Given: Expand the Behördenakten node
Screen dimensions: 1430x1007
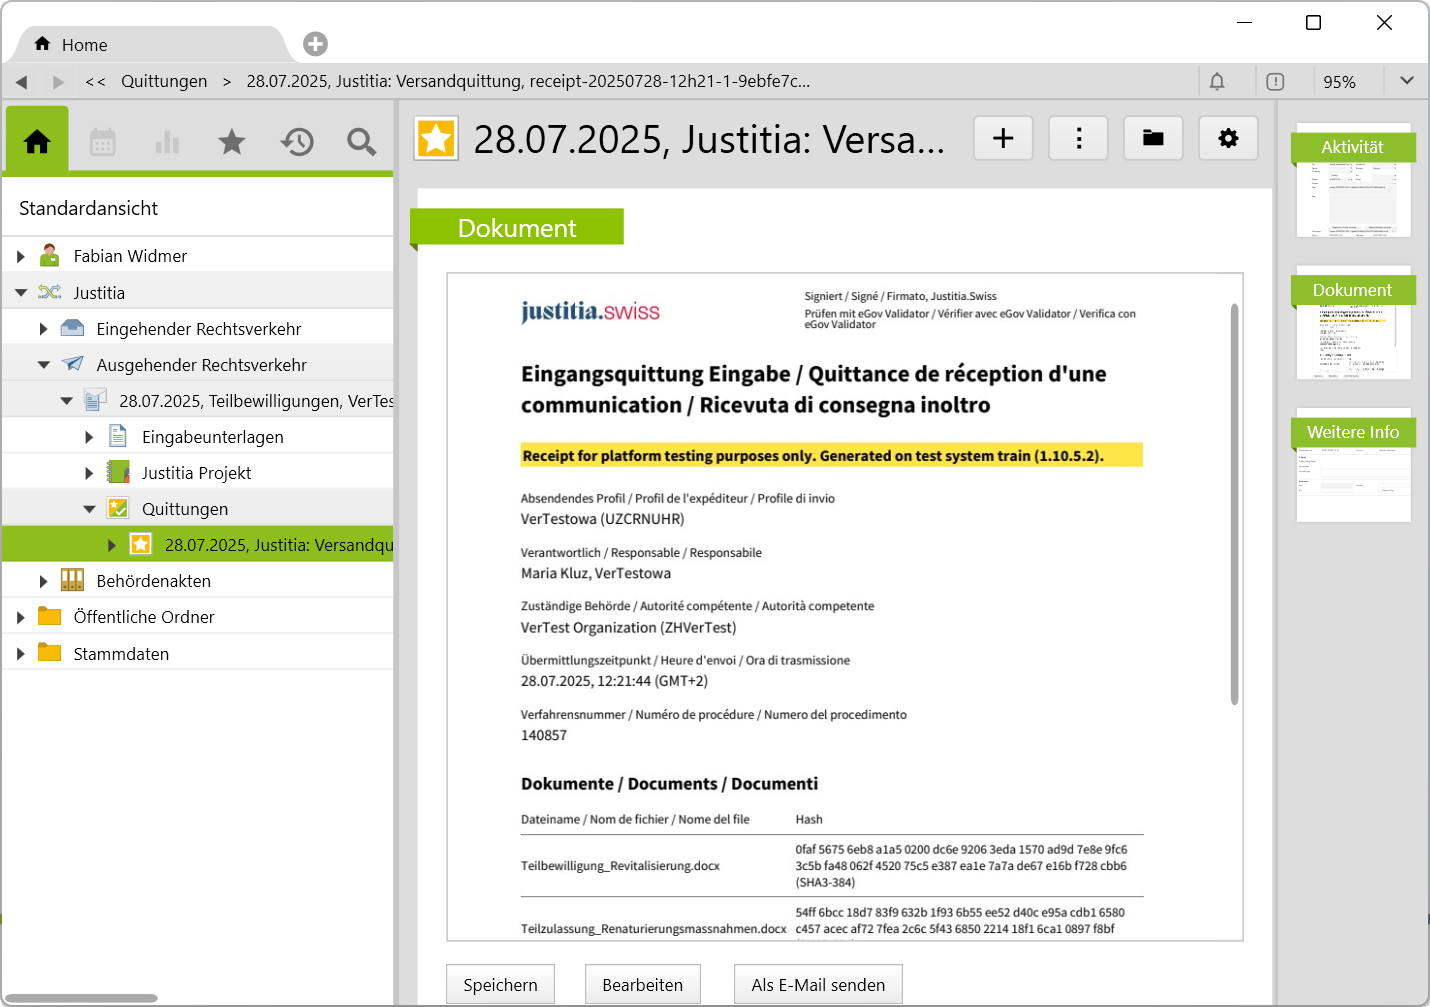Looking at the screenshot, I should tap(43, 580).
